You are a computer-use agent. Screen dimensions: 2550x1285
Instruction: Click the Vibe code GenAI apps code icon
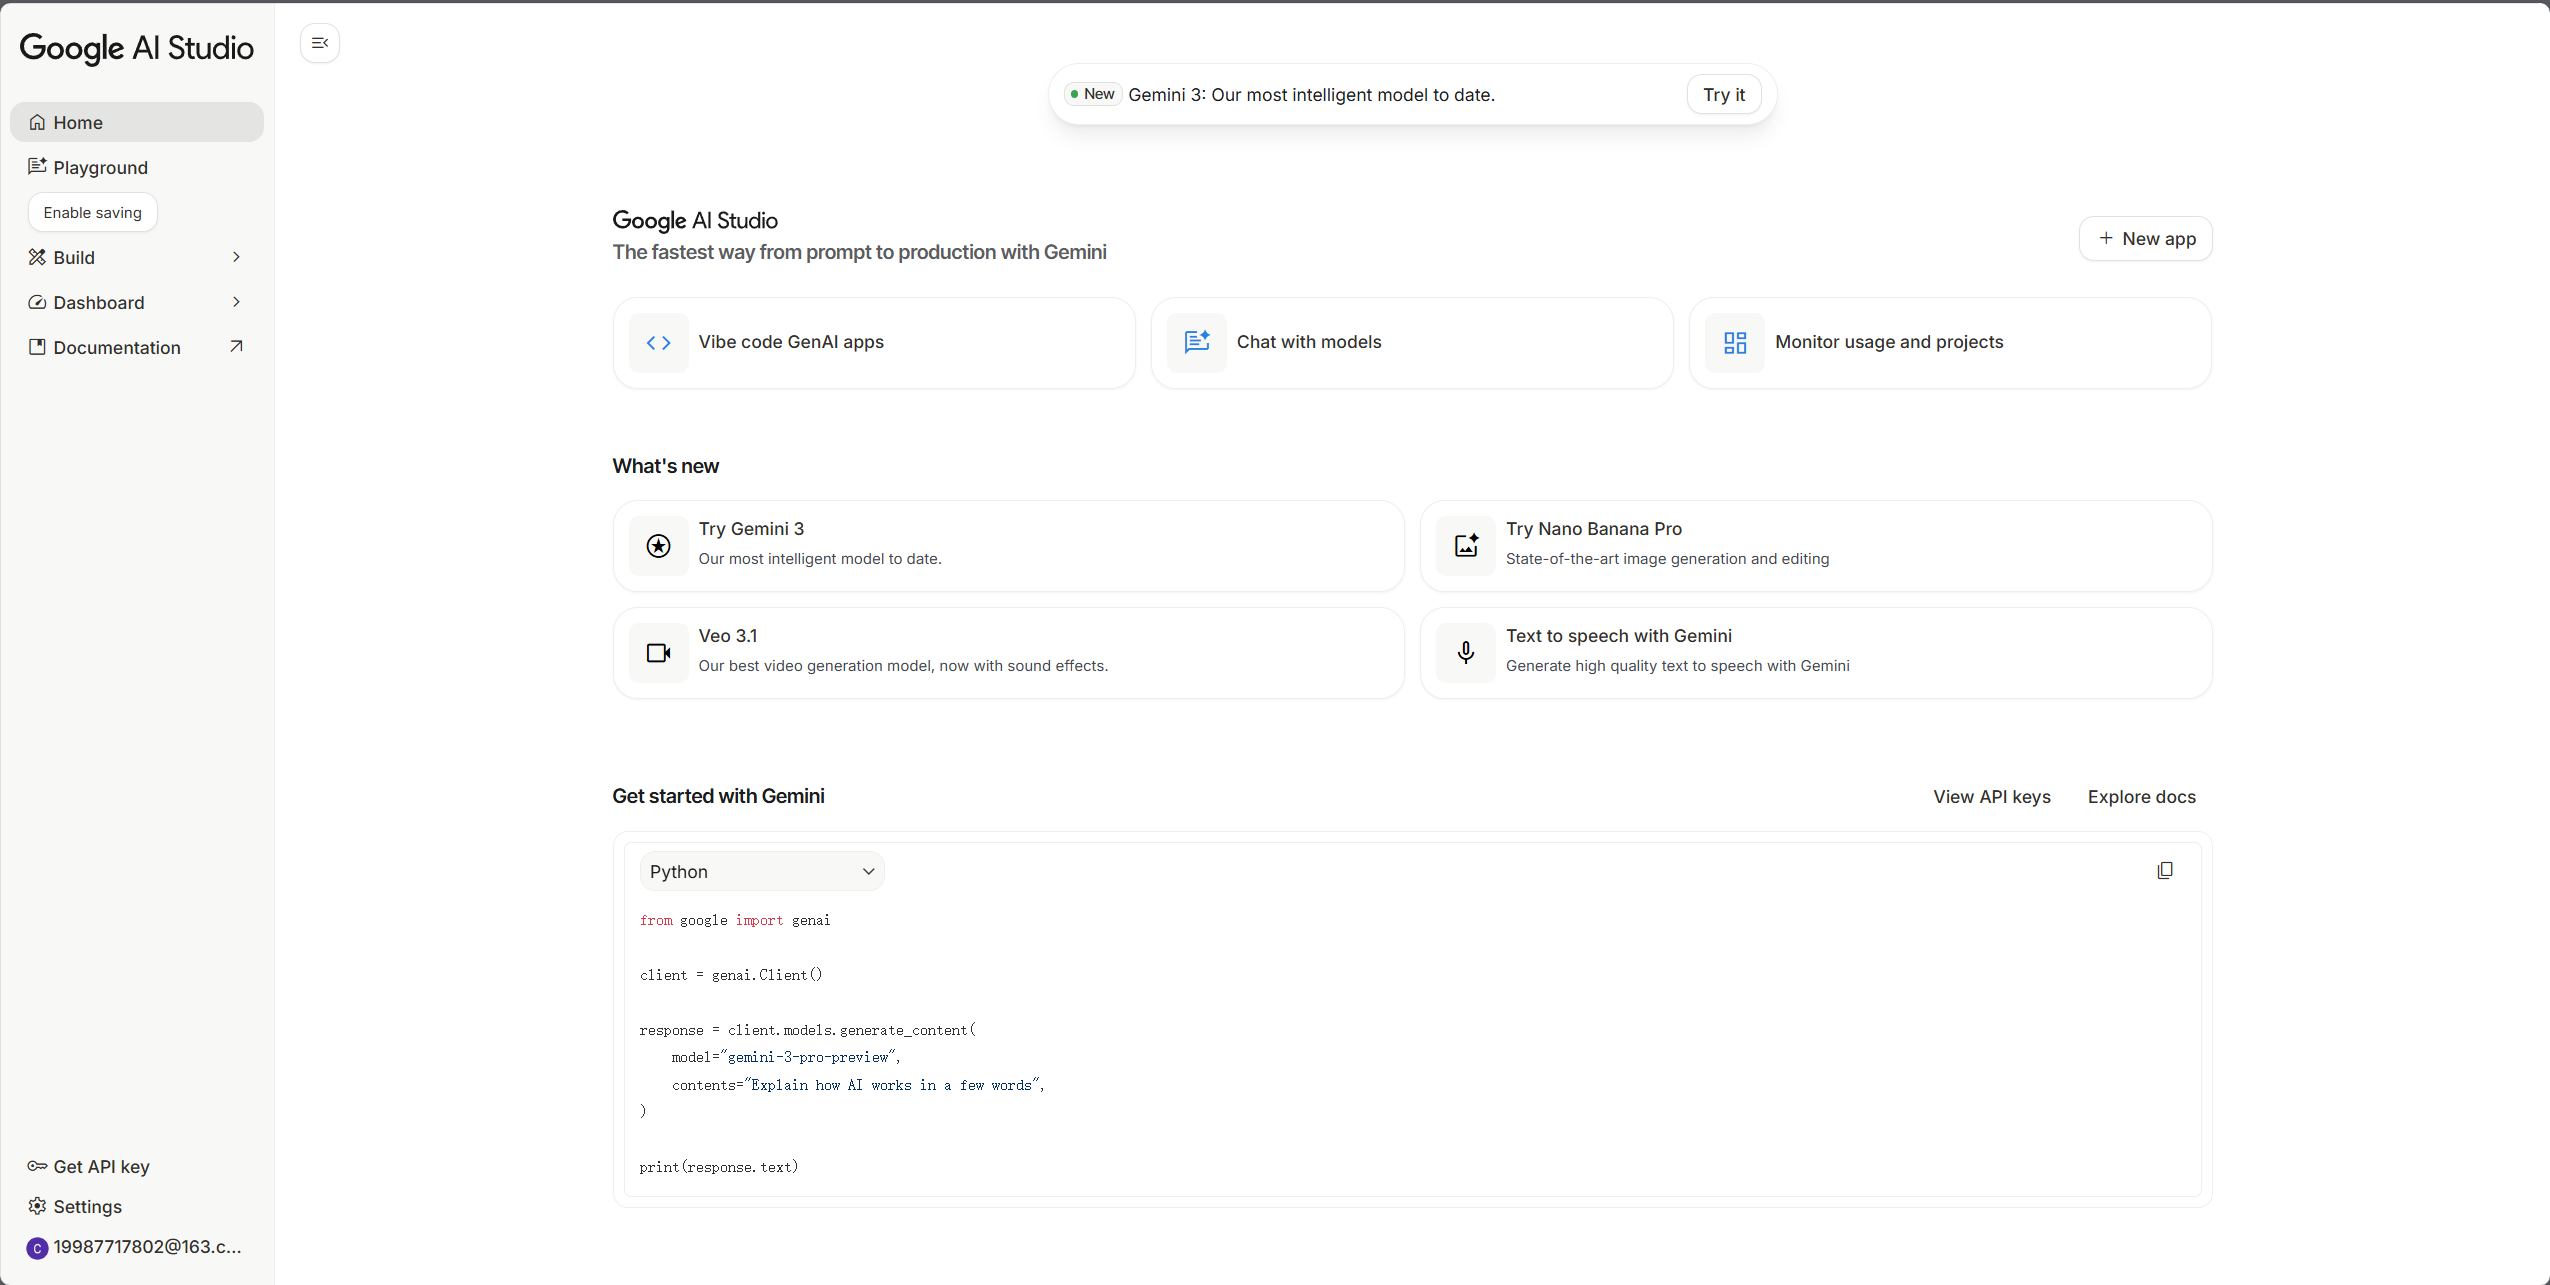[x=658, y=343]
